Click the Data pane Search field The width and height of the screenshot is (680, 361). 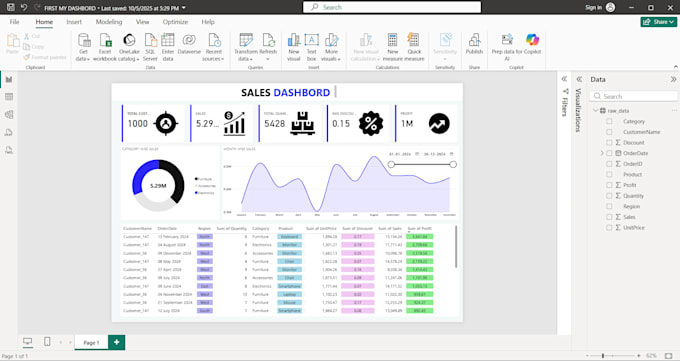(634, 96)
